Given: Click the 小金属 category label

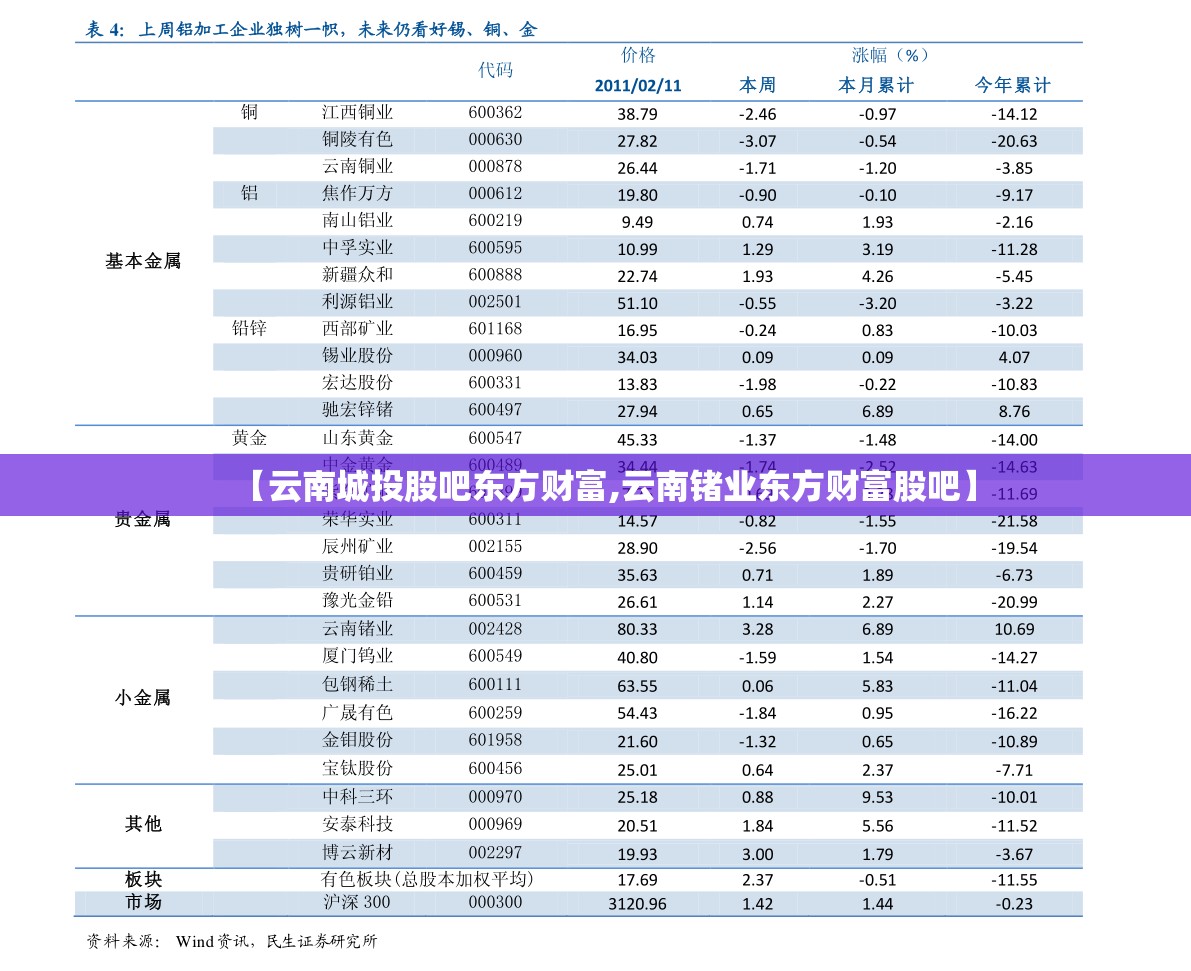Looking at the screenshot, I should 143,697.
